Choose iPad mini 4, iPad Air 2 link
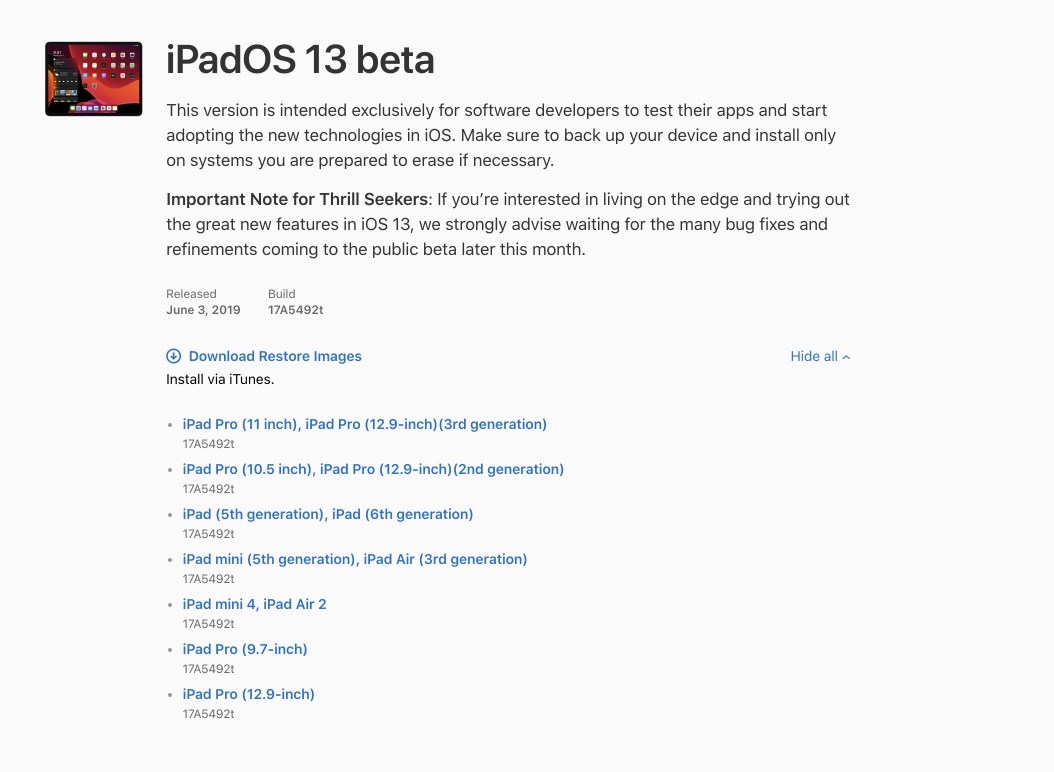The width and height of the screenshot is (1054, 772). click(x=254, y=604)
